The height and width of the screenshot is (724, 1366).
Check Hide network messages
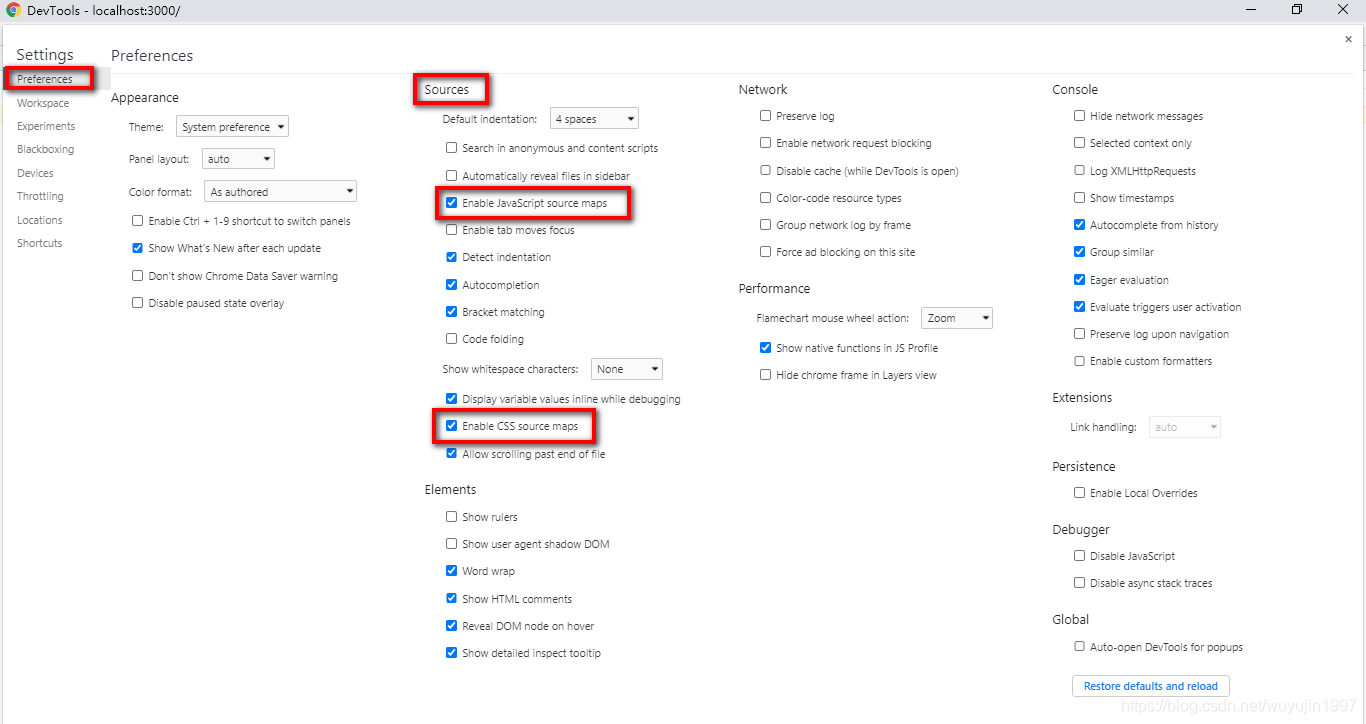[x=1079, y=116]
